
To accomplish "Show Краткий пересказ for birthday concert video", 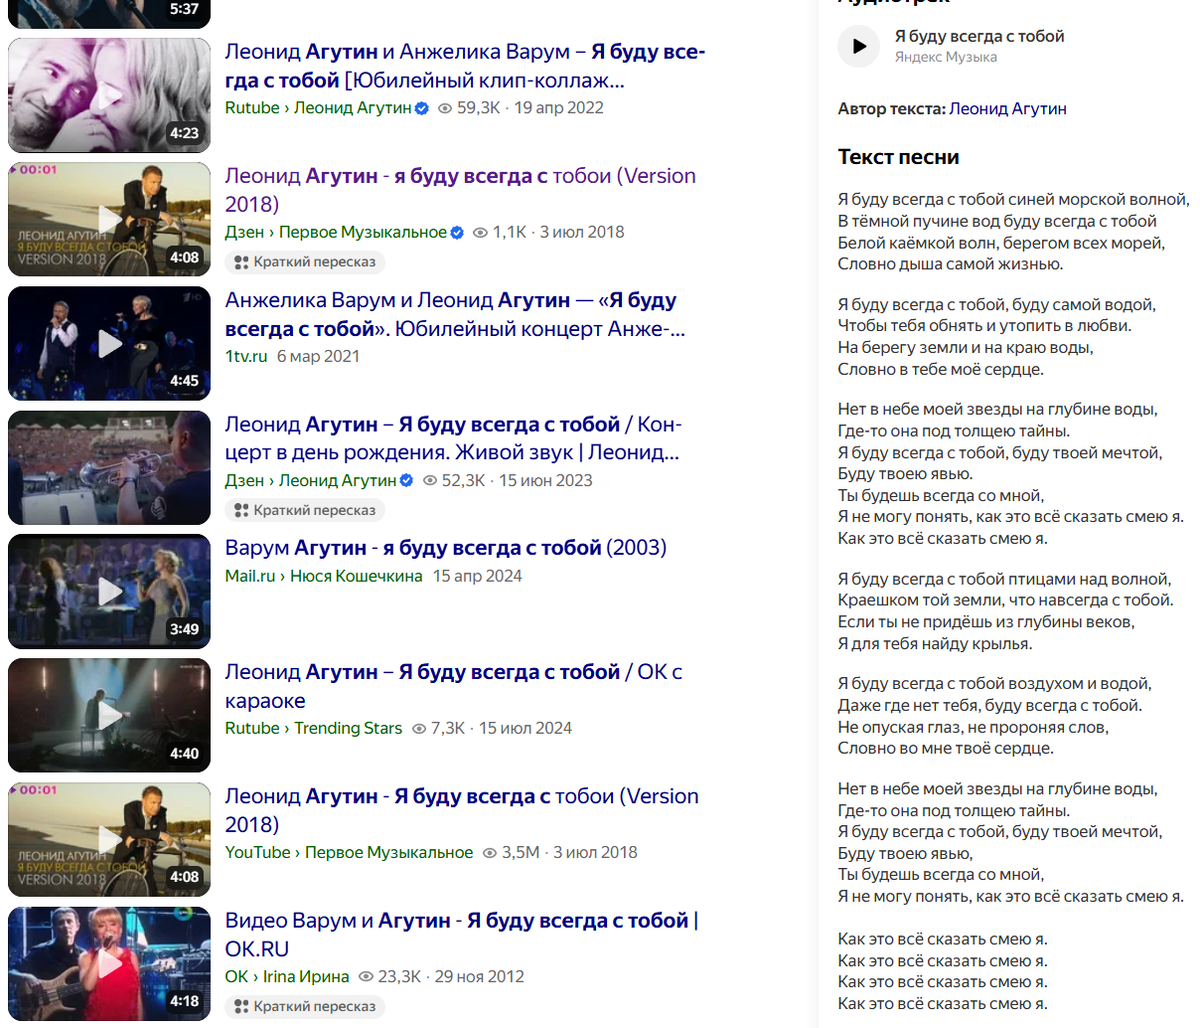I will point(305,510).
